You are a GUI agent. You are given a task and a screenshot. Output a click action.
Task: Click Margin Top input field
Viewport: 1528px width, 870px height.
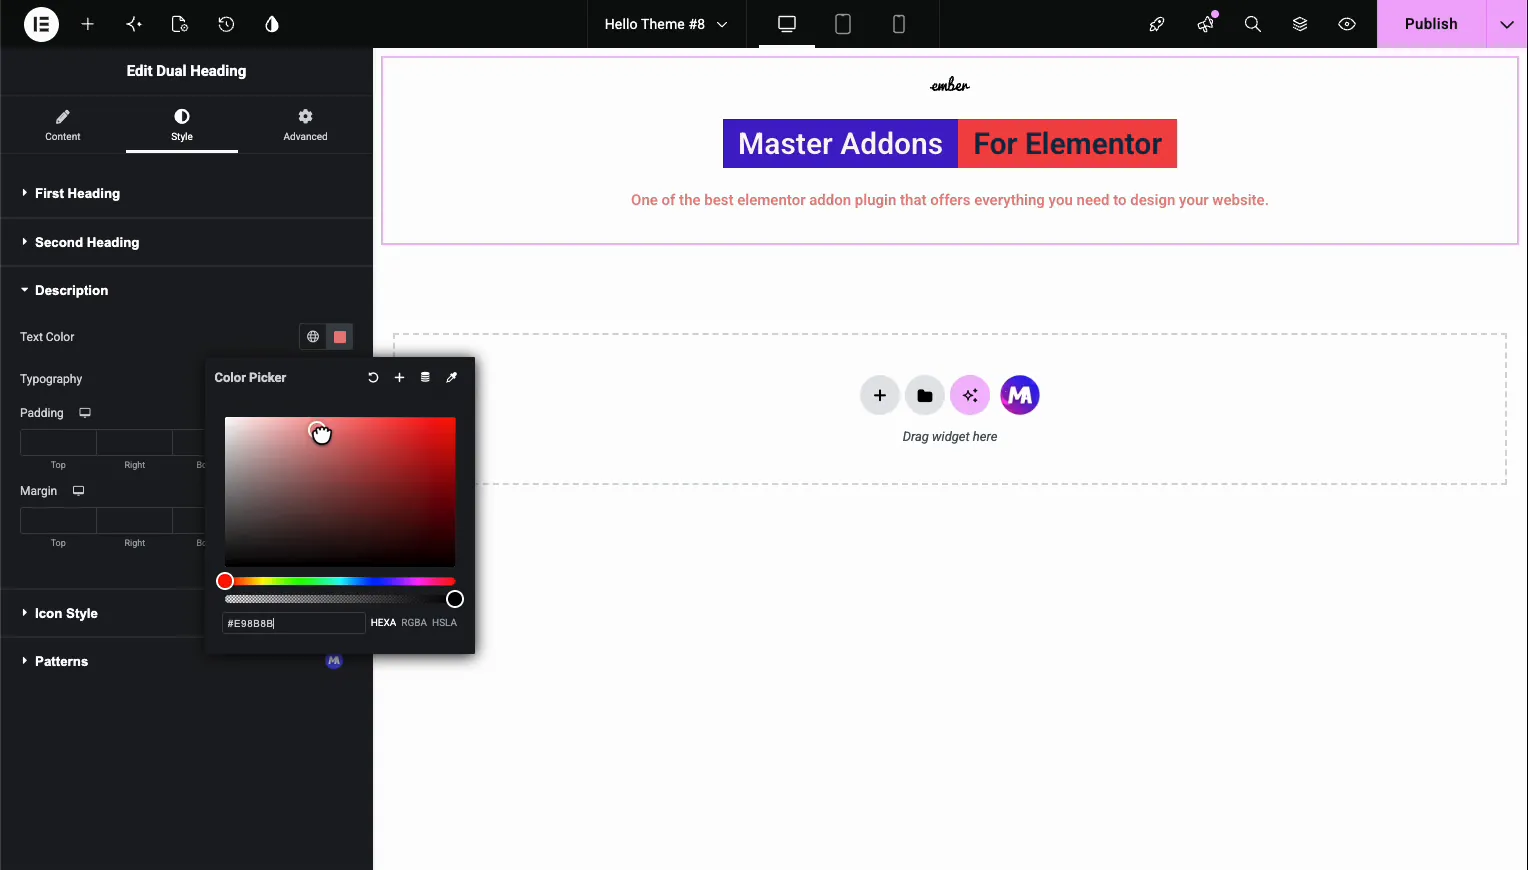pyautogui.click(x=58, y=520)
